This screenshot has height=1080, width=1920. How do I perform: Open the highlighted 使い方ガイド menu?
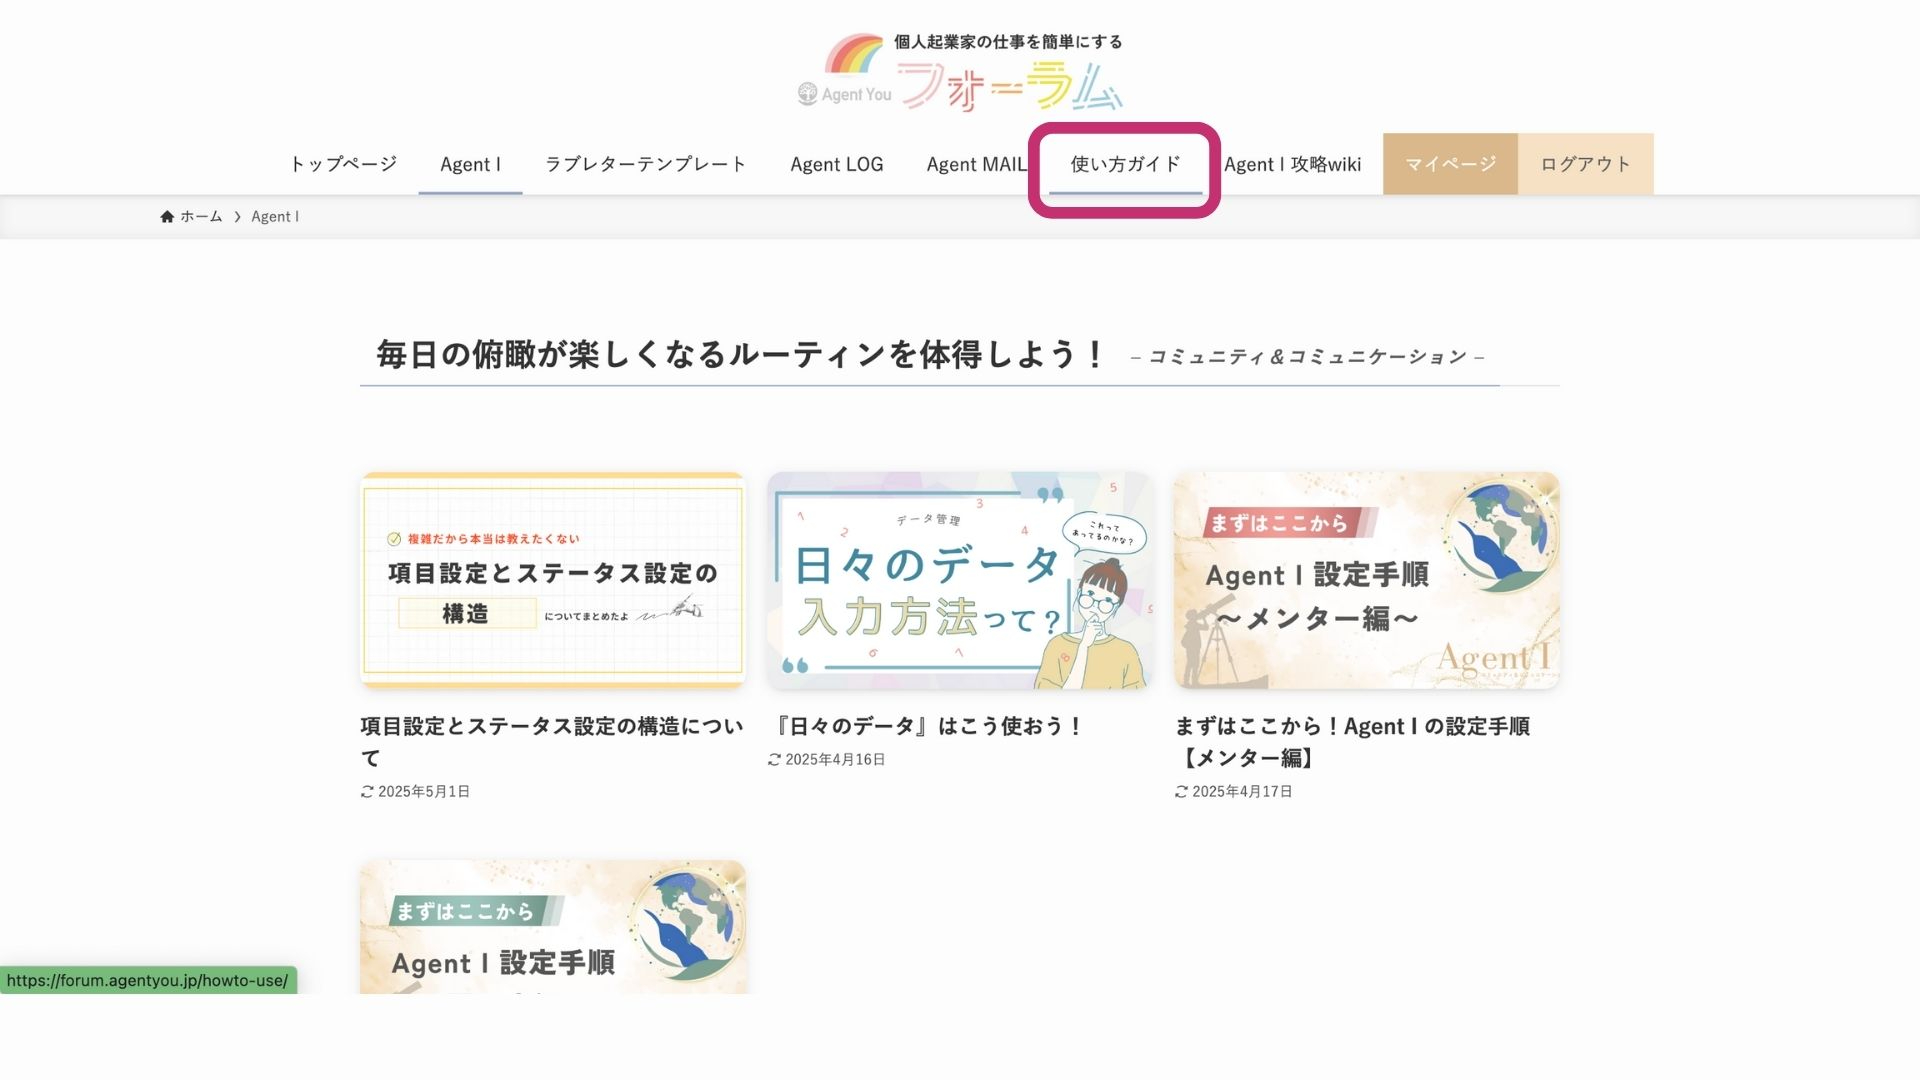(1125, 164)
